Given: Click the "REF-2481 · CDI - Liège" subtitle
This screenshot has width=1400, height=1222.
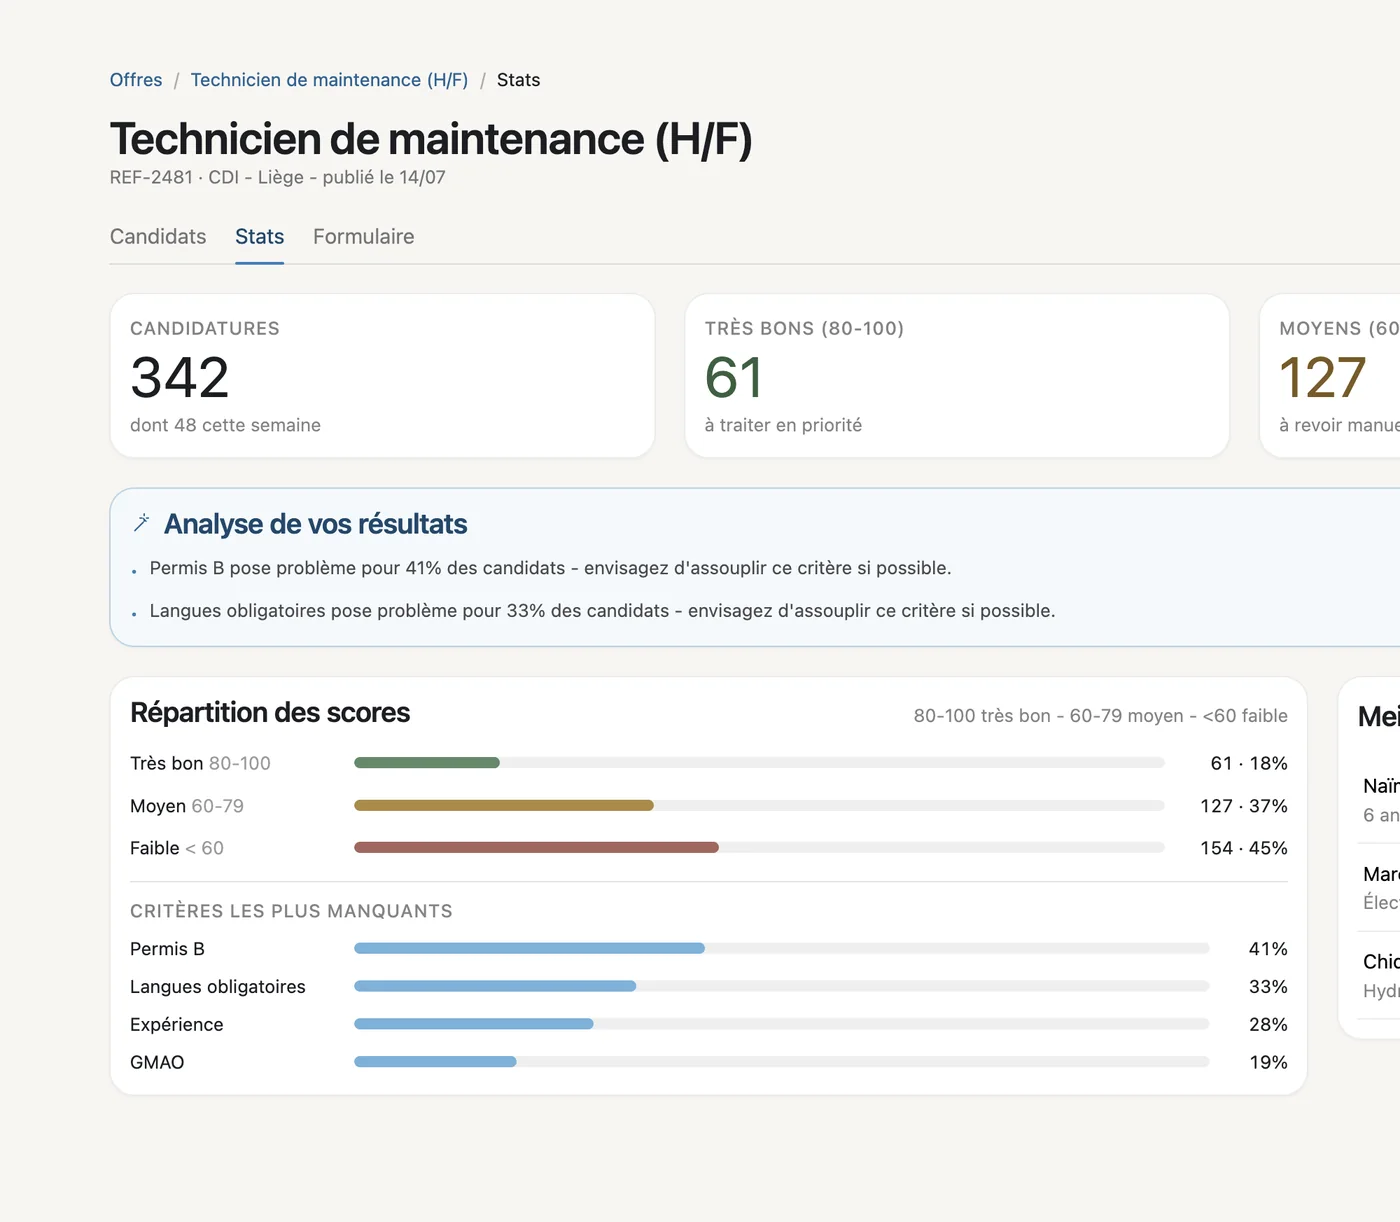Looking at the screenshot, I should coord(207,177).
